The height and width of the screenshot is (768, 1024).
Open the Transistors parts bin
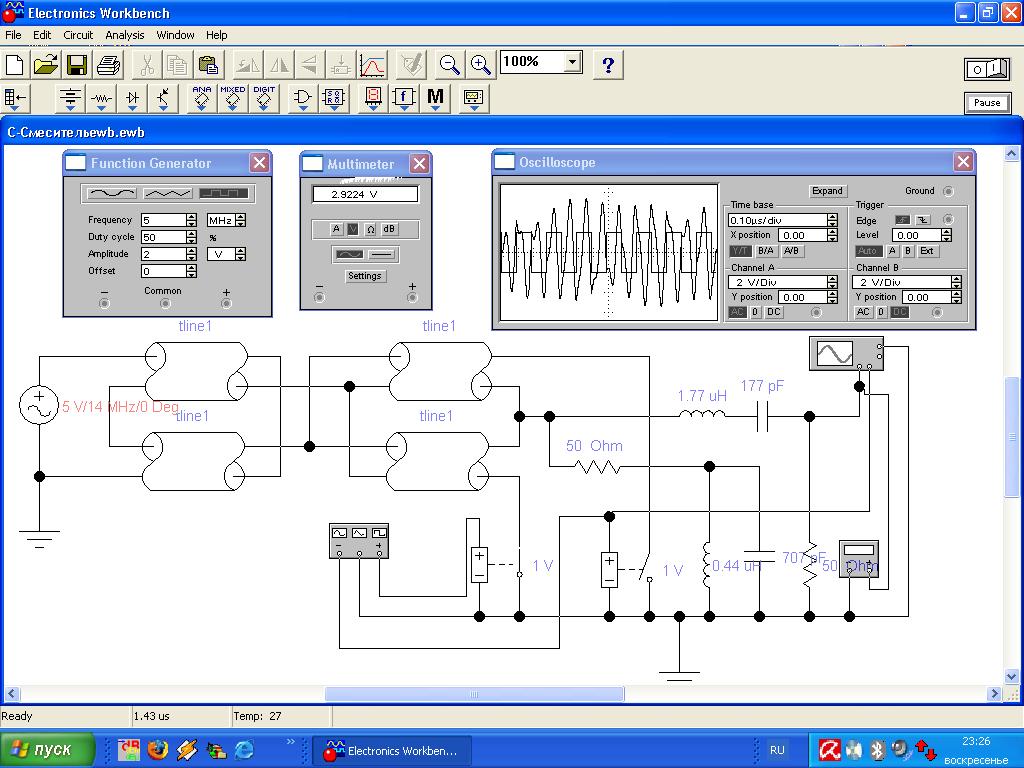[163, 98]
